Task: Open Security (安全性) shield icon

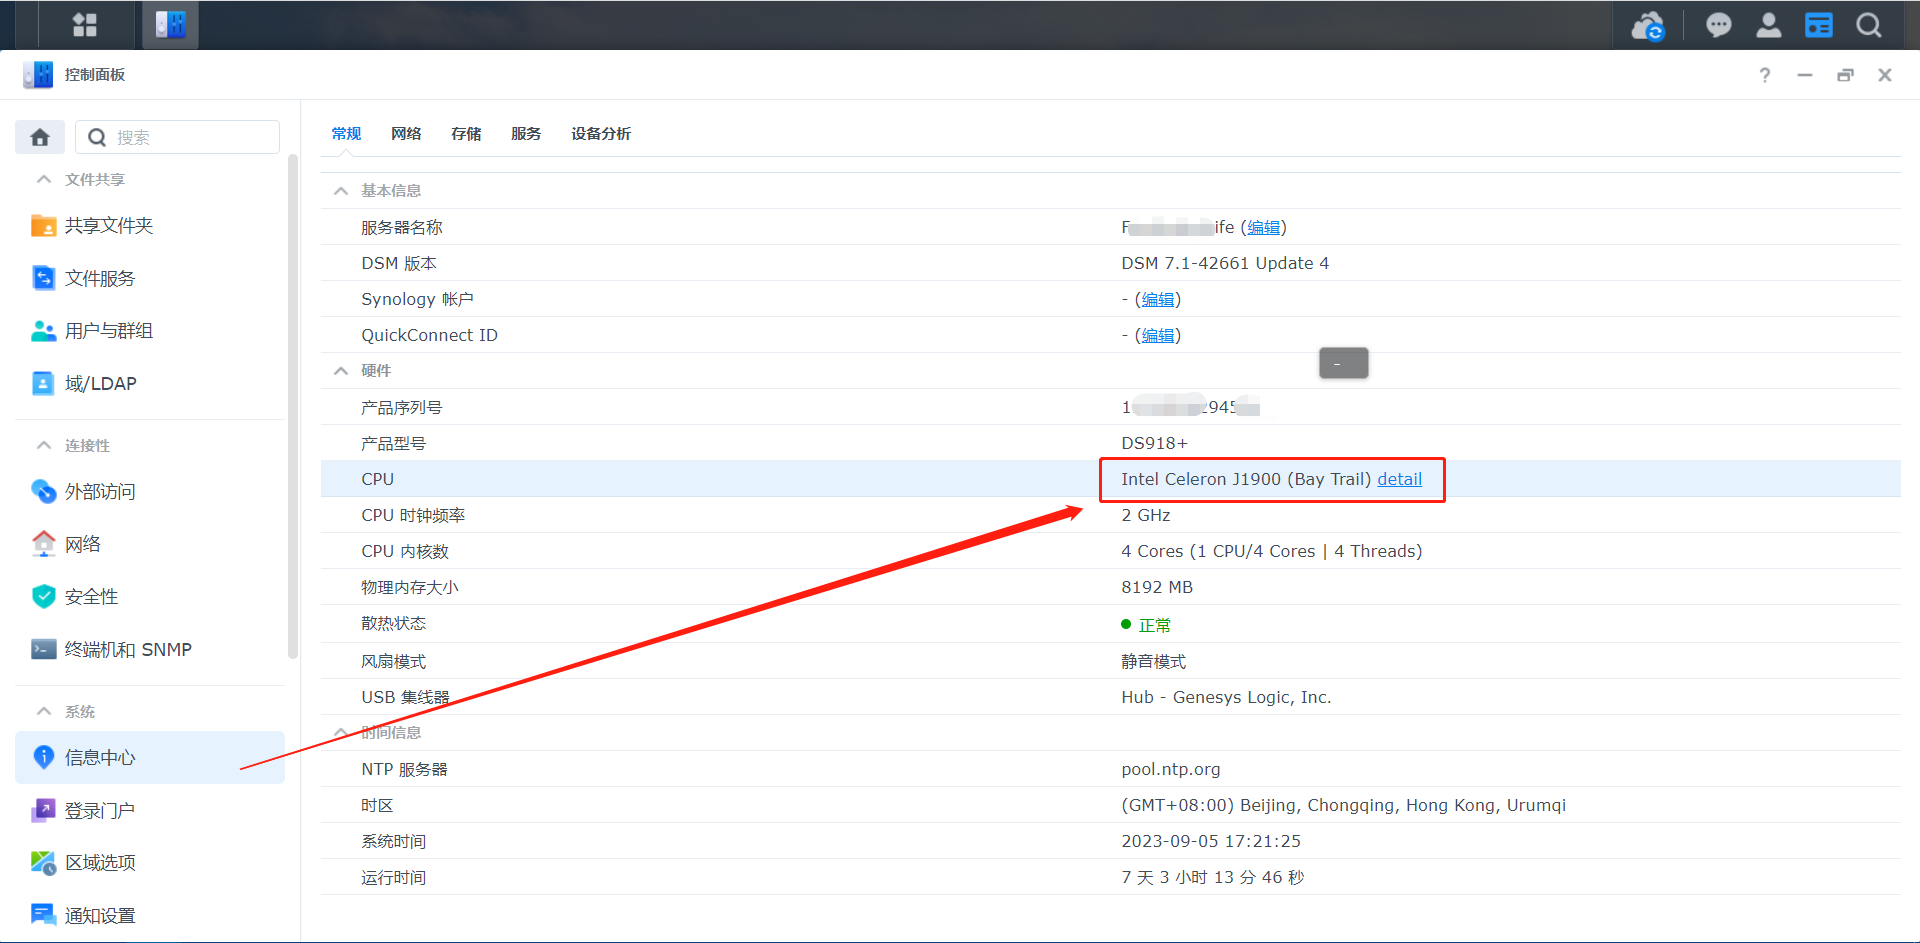Action: tap(44, 597)
